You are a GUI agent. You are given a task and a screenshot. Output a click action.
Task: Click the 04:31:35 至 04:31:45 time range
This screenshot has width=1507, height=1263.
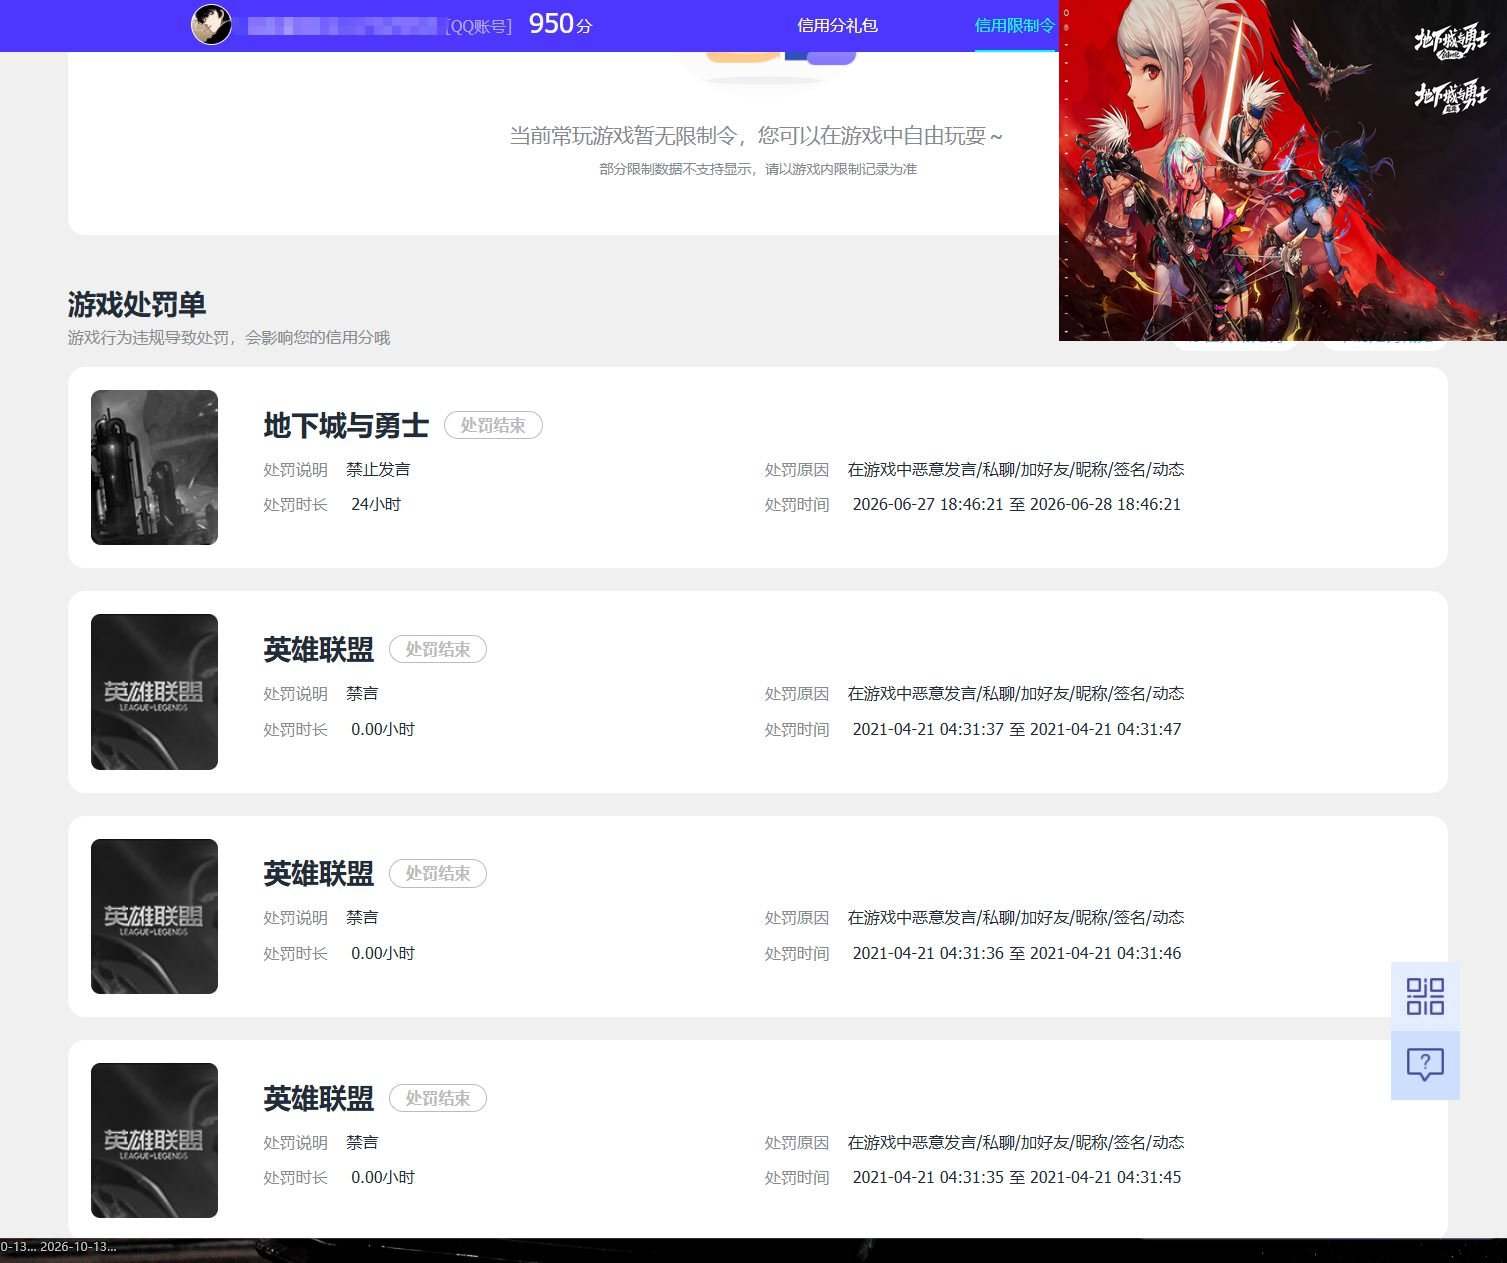[1017, 1178]
